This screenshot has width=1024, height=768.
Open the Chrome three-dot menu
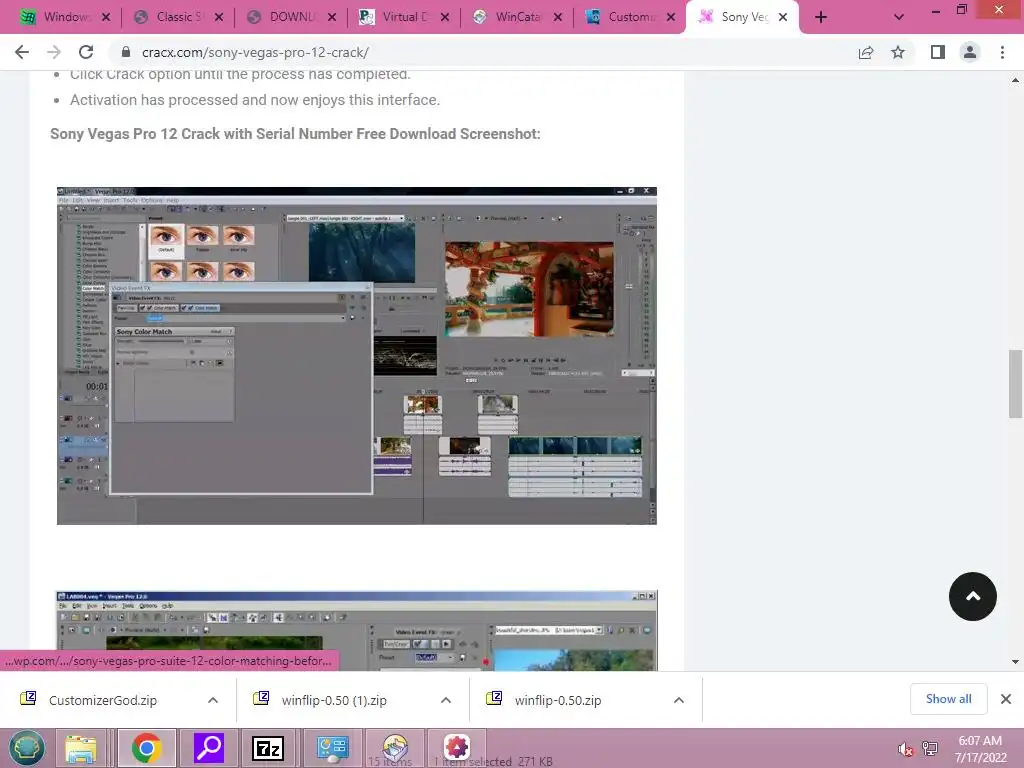point(1002,52)
